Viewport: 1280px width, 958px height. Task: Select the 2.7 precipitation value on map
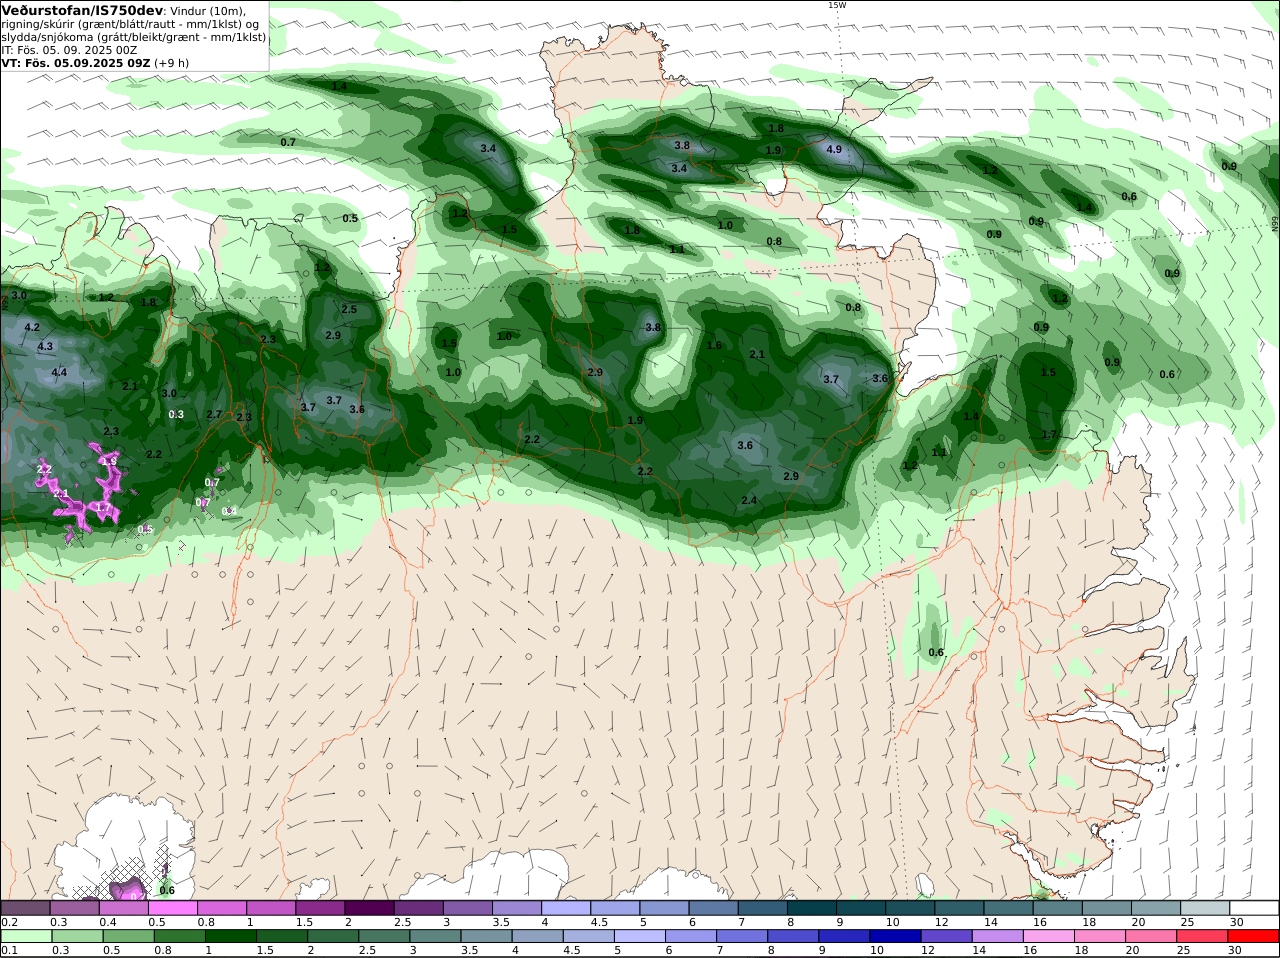[214, 415]
